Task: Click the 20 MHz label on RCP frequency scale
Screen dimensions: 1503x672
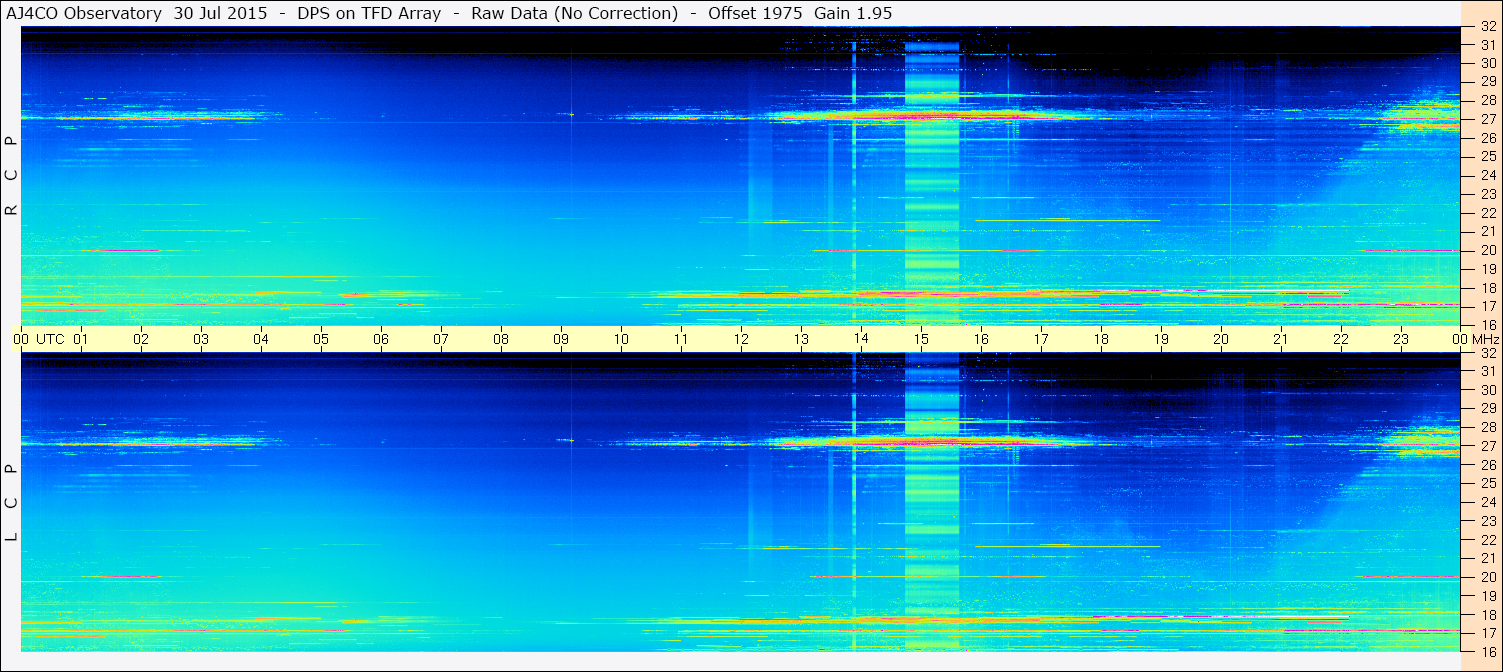Action: pos(1487,250)
